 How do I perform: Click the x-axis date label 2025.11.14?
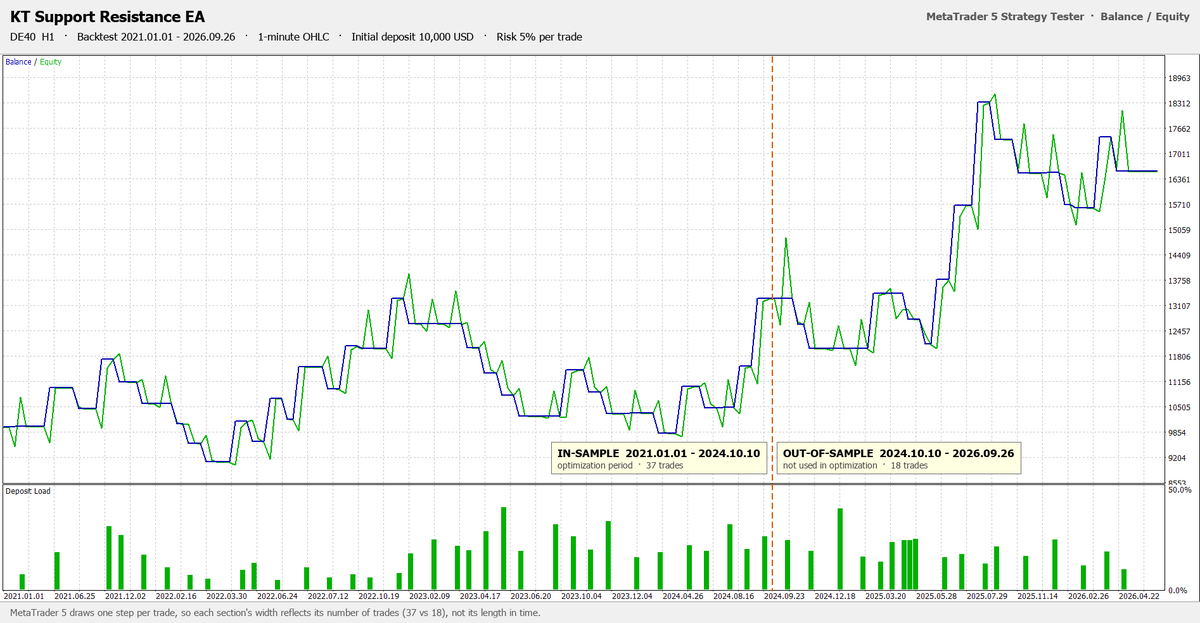tap(1037, 596)
